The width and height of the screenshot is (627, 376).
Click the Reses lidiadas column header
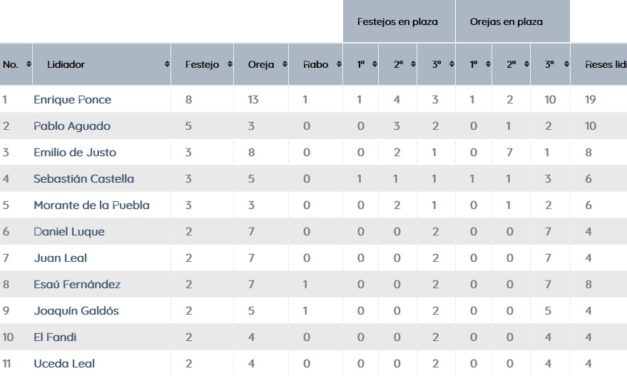pos(599,64)
